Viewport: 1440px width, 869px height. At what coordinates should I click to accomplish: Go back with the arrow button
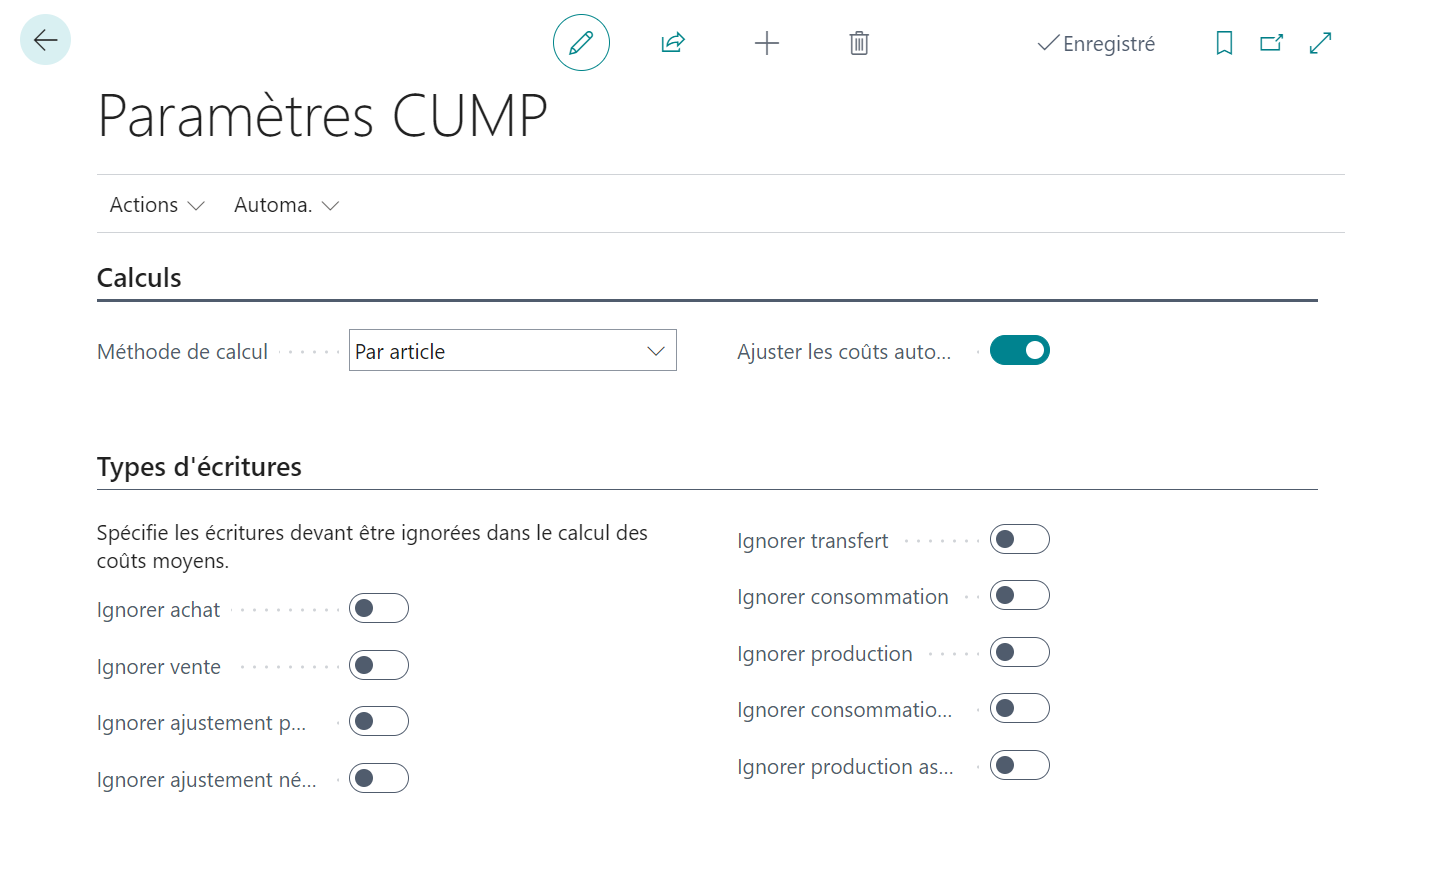[45, 40]
